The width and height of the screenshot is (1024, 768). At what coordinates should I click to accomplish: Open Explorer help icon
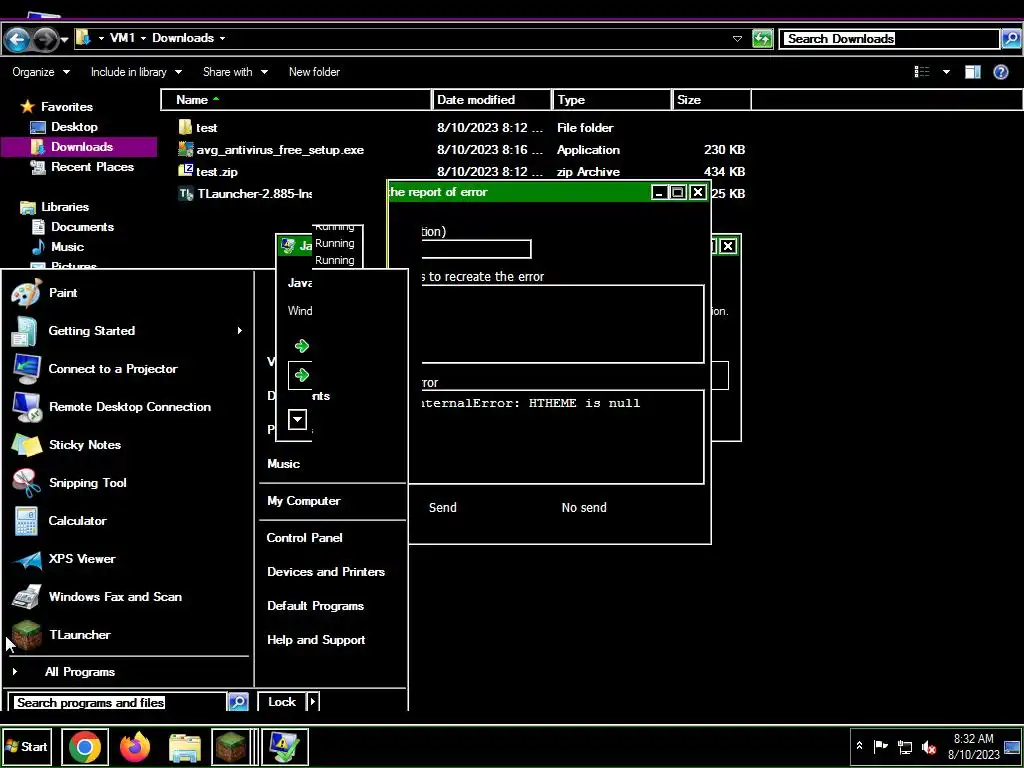[x=1000, y=72]
